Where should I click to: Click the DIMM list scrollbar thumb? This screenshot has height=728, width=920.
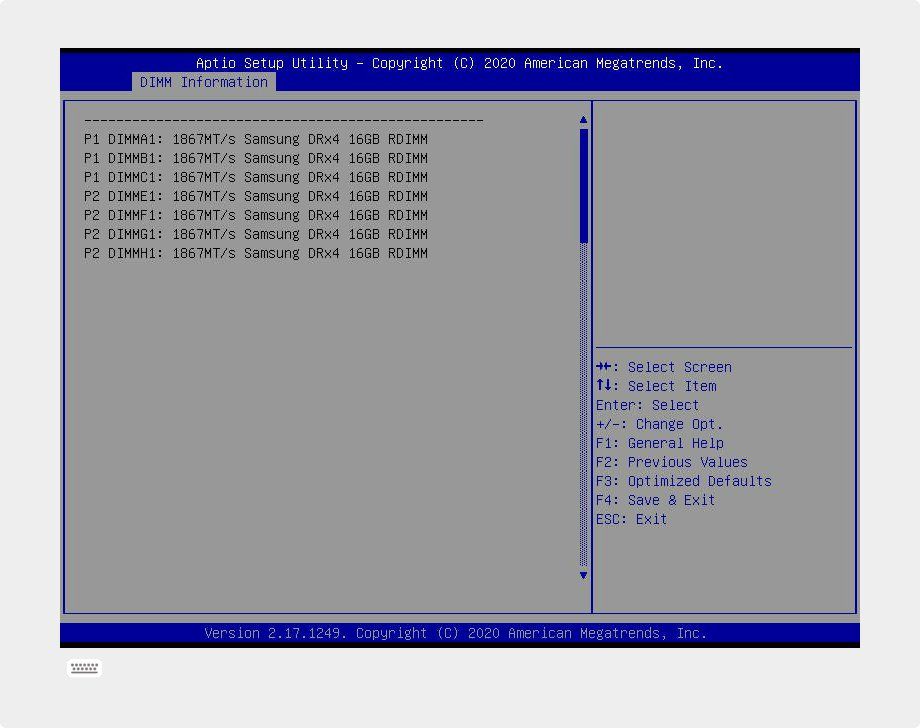pyautogui.click(x=584, y=185)
